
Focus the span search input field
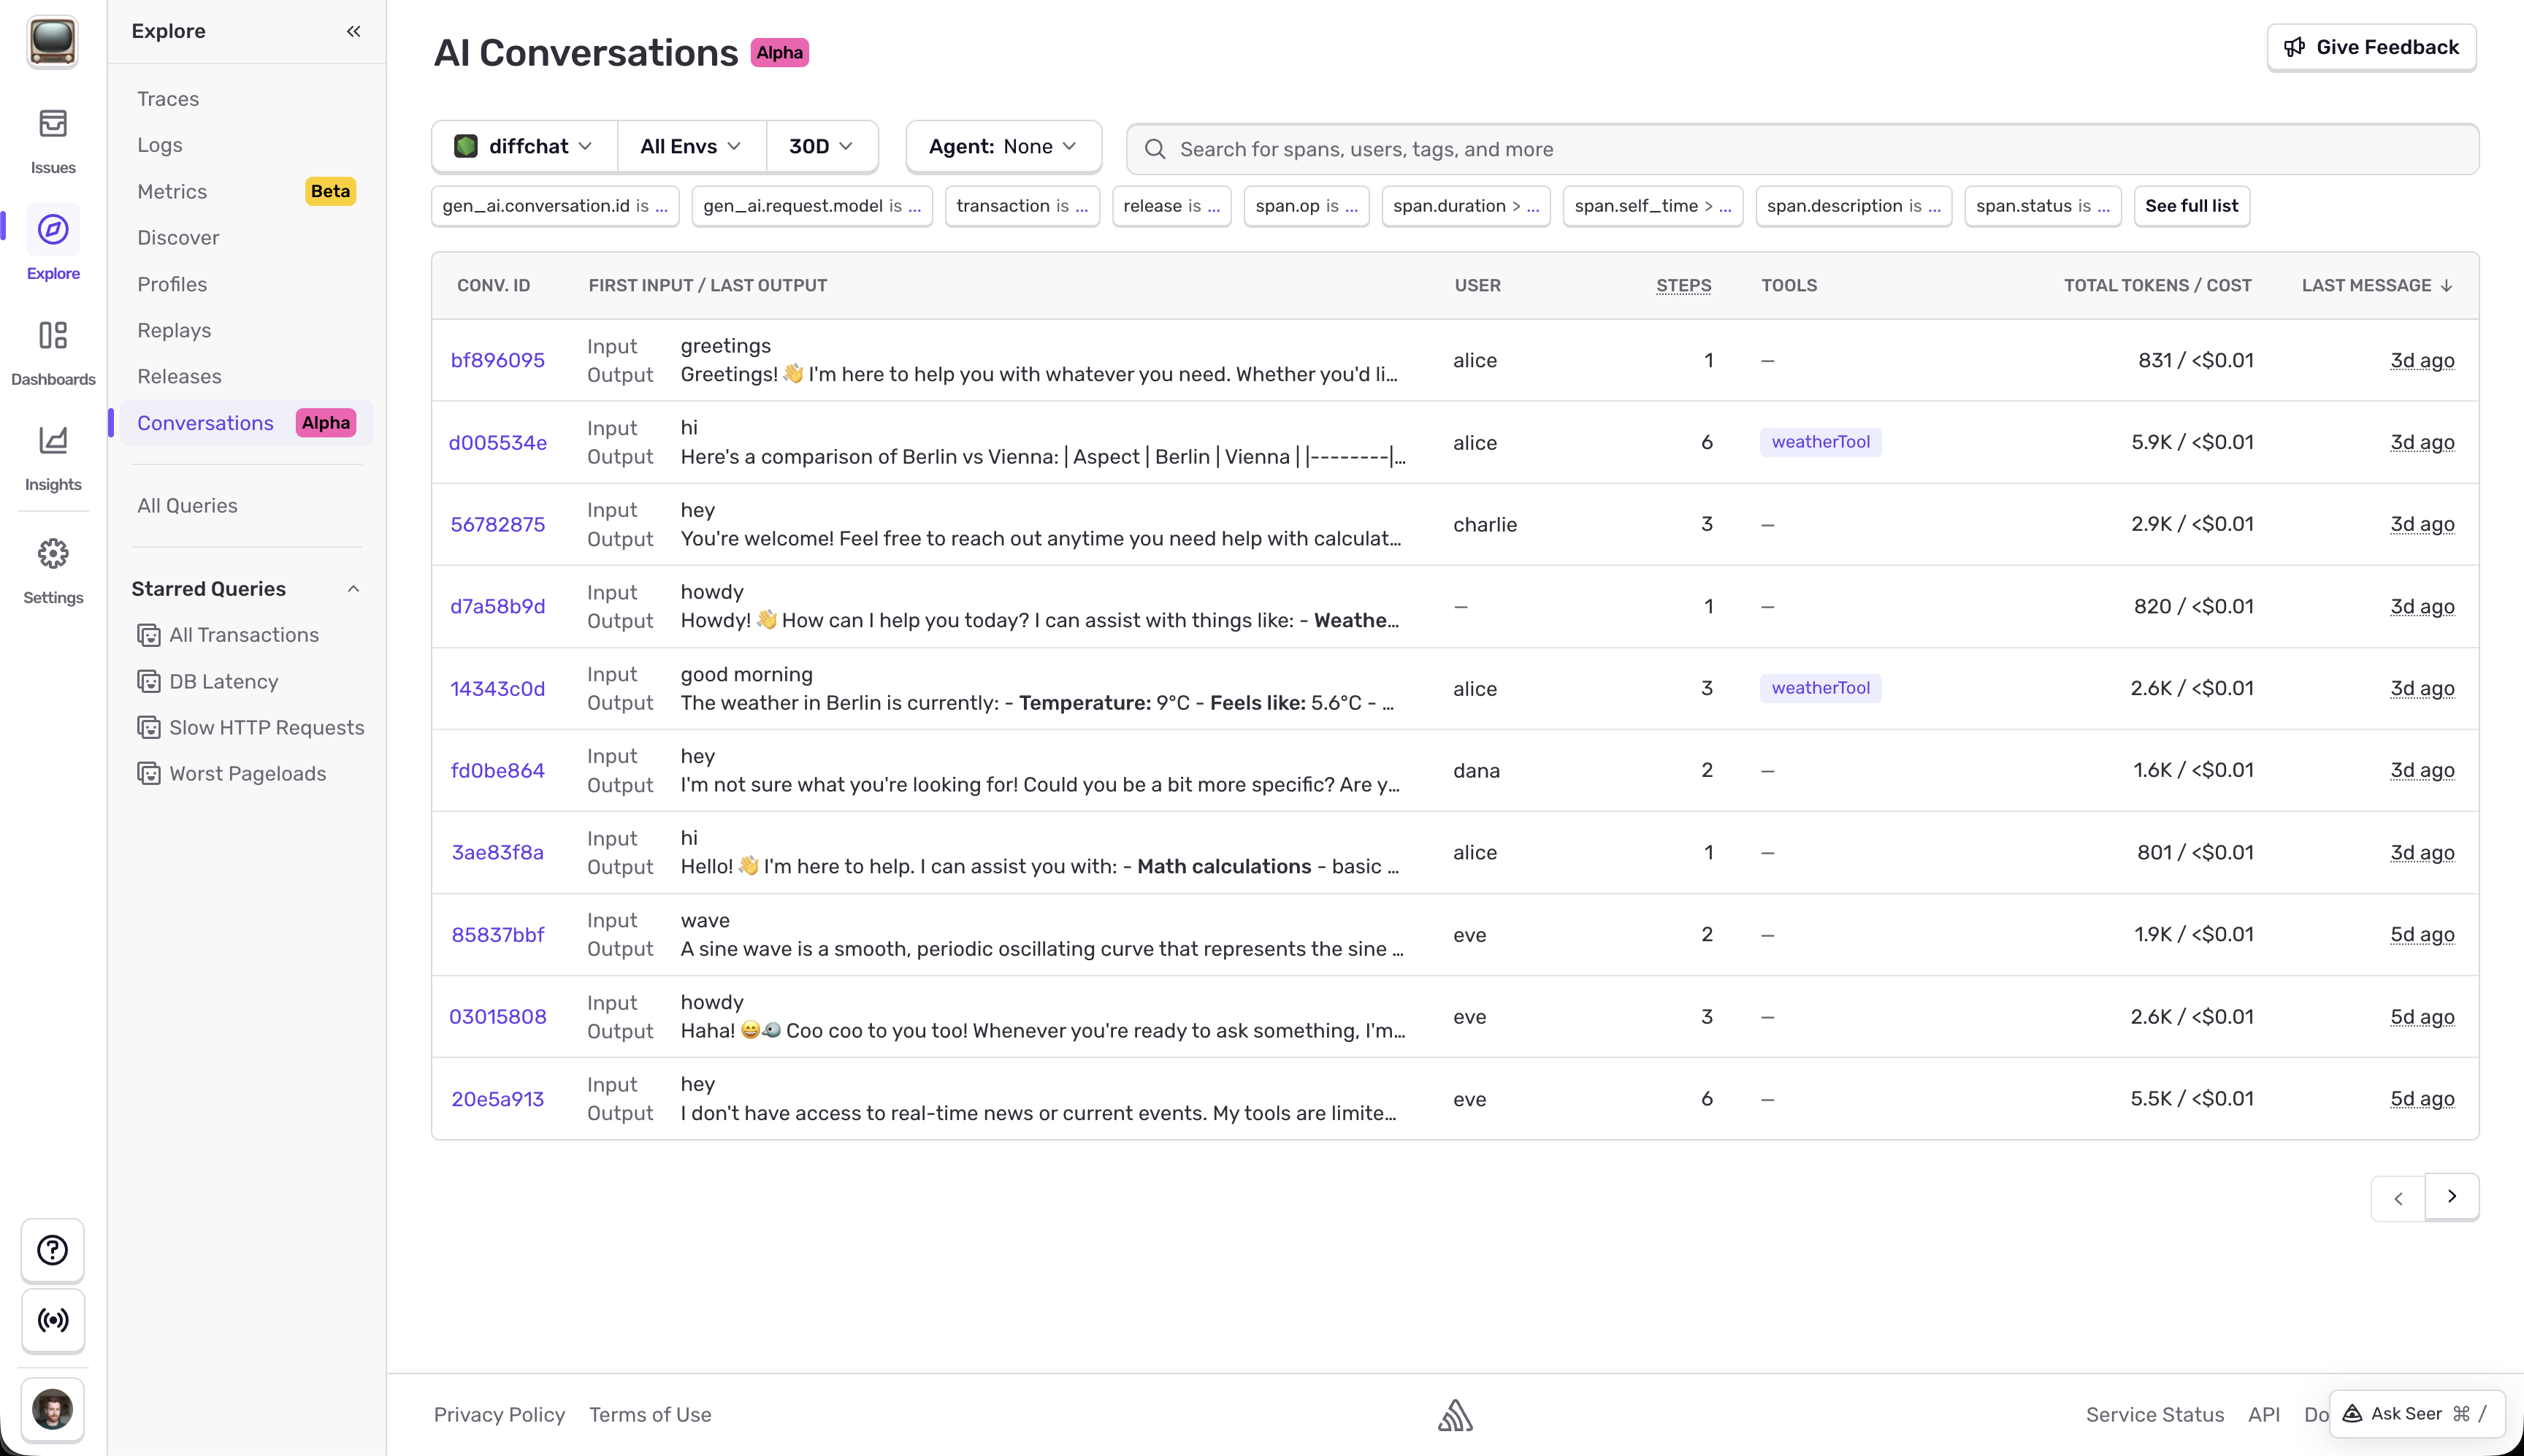[x=1802, y=149]
